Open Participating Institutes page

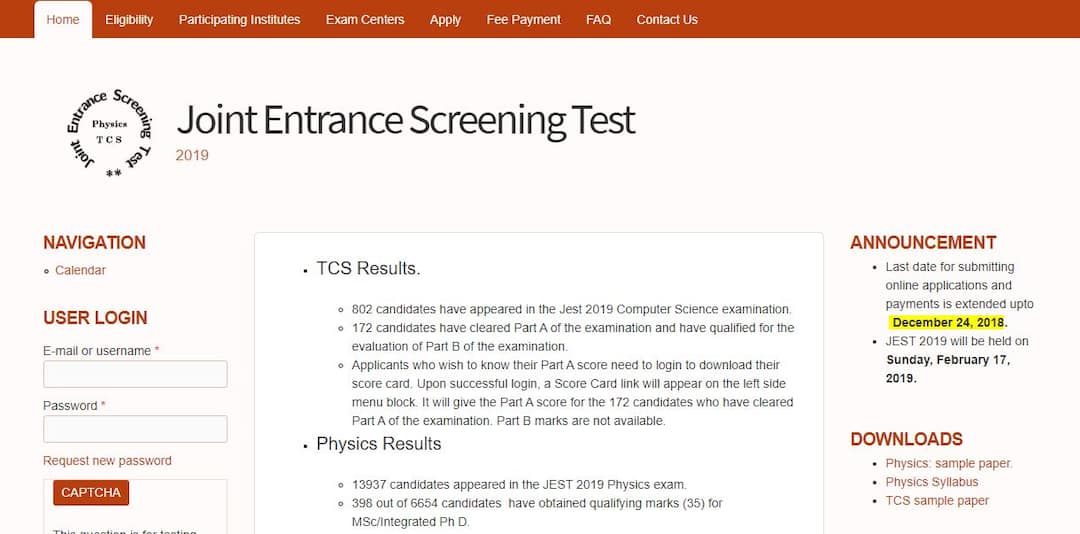[239, 19]
